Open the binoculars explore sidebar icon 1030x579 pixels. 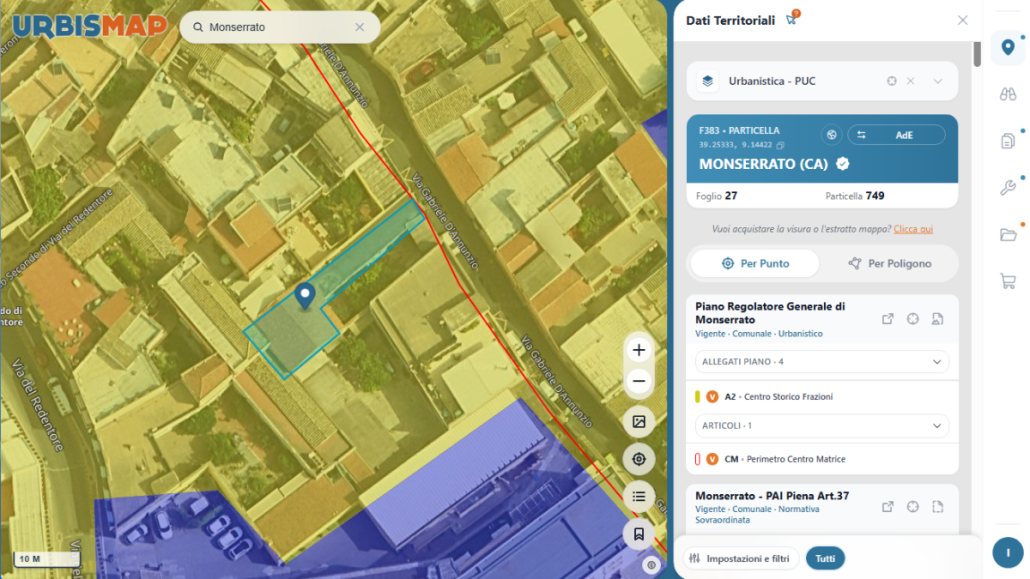point(1008,95)
